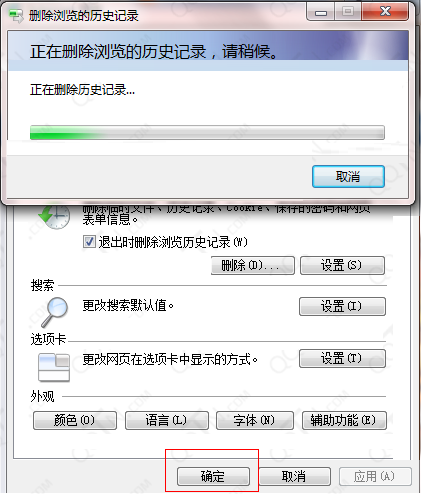Image resolution: width=421 pixels, height=494 pixels.
Task: Open the 删除(D)... browsing history button
Action: click(253, 265)
